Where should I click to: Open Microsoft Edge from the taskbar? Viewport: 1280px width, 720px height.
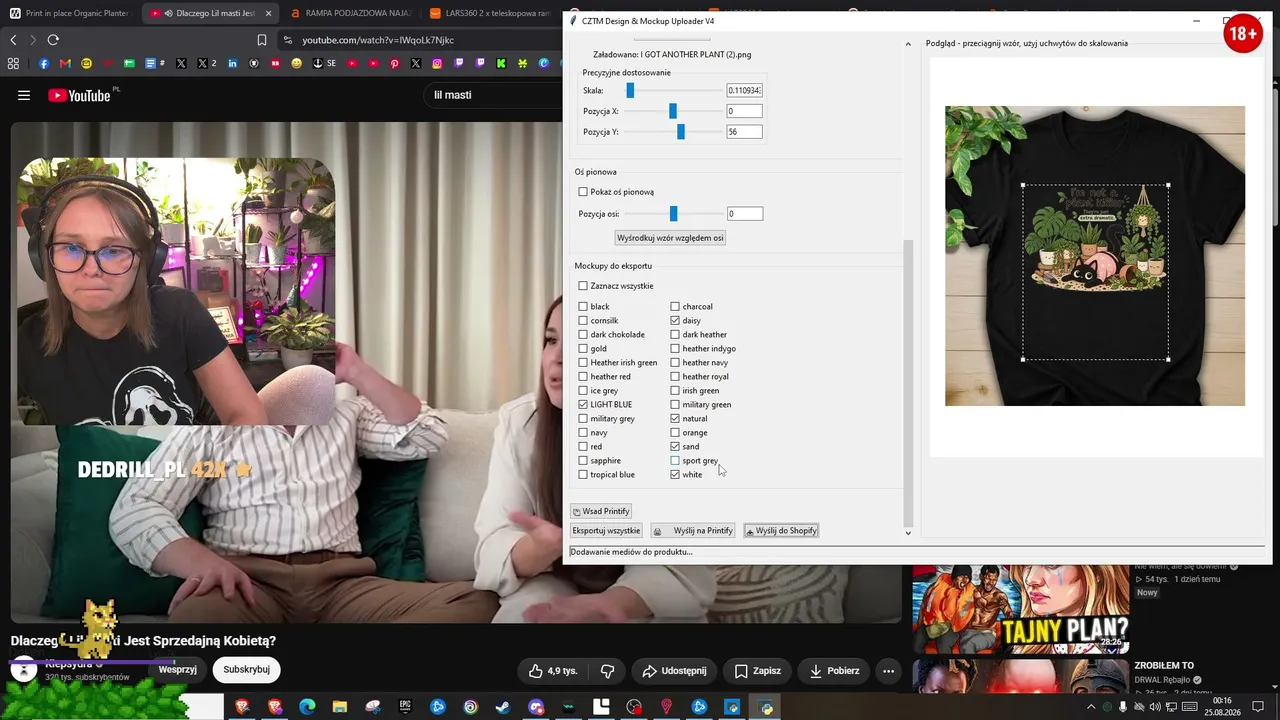click(307, 707)
